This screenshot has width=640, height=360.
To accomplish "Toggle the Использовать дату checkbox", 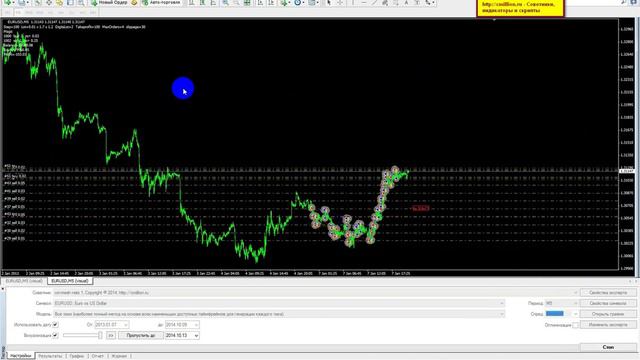I will (56, 324).
